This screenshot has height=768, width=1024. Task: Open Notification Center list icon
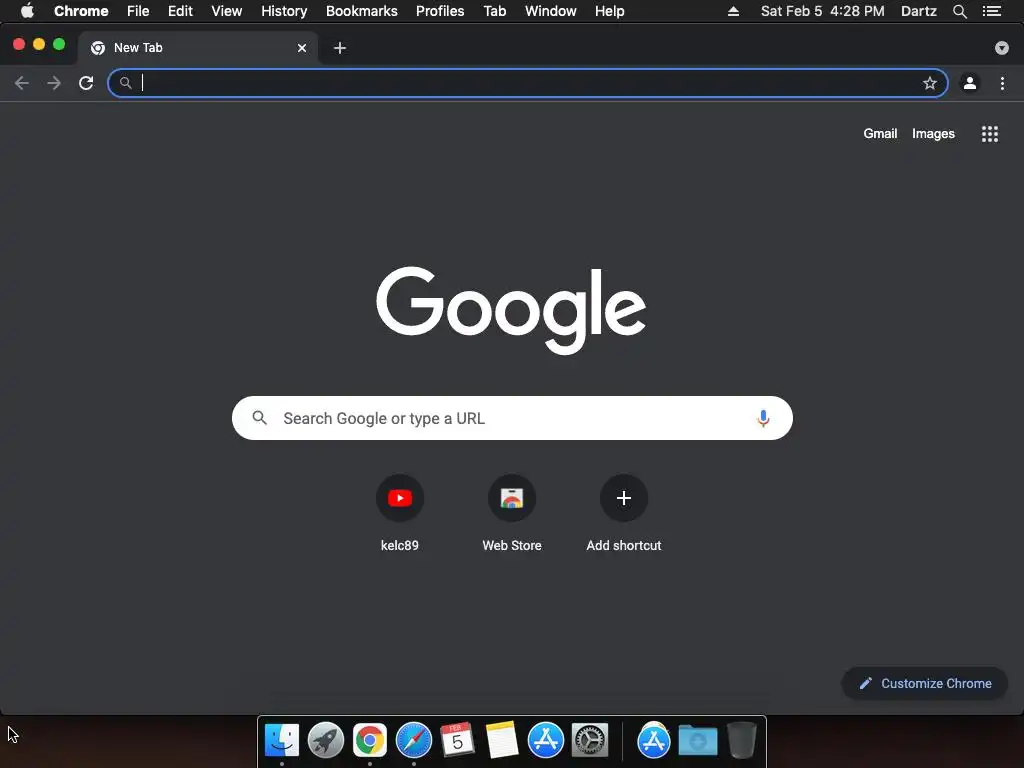point(992,11)
